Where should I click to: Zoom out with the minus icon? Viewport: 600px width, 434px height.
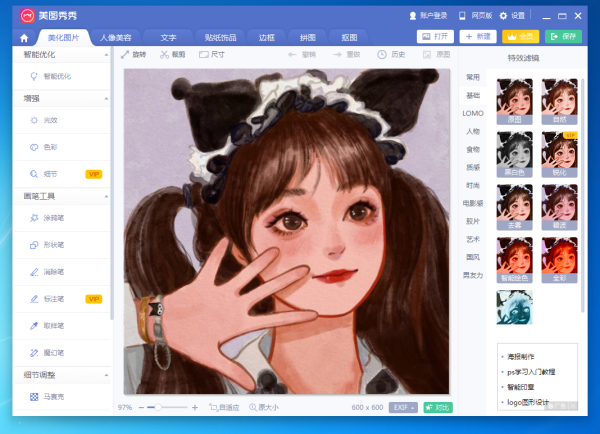coord(141,408)
